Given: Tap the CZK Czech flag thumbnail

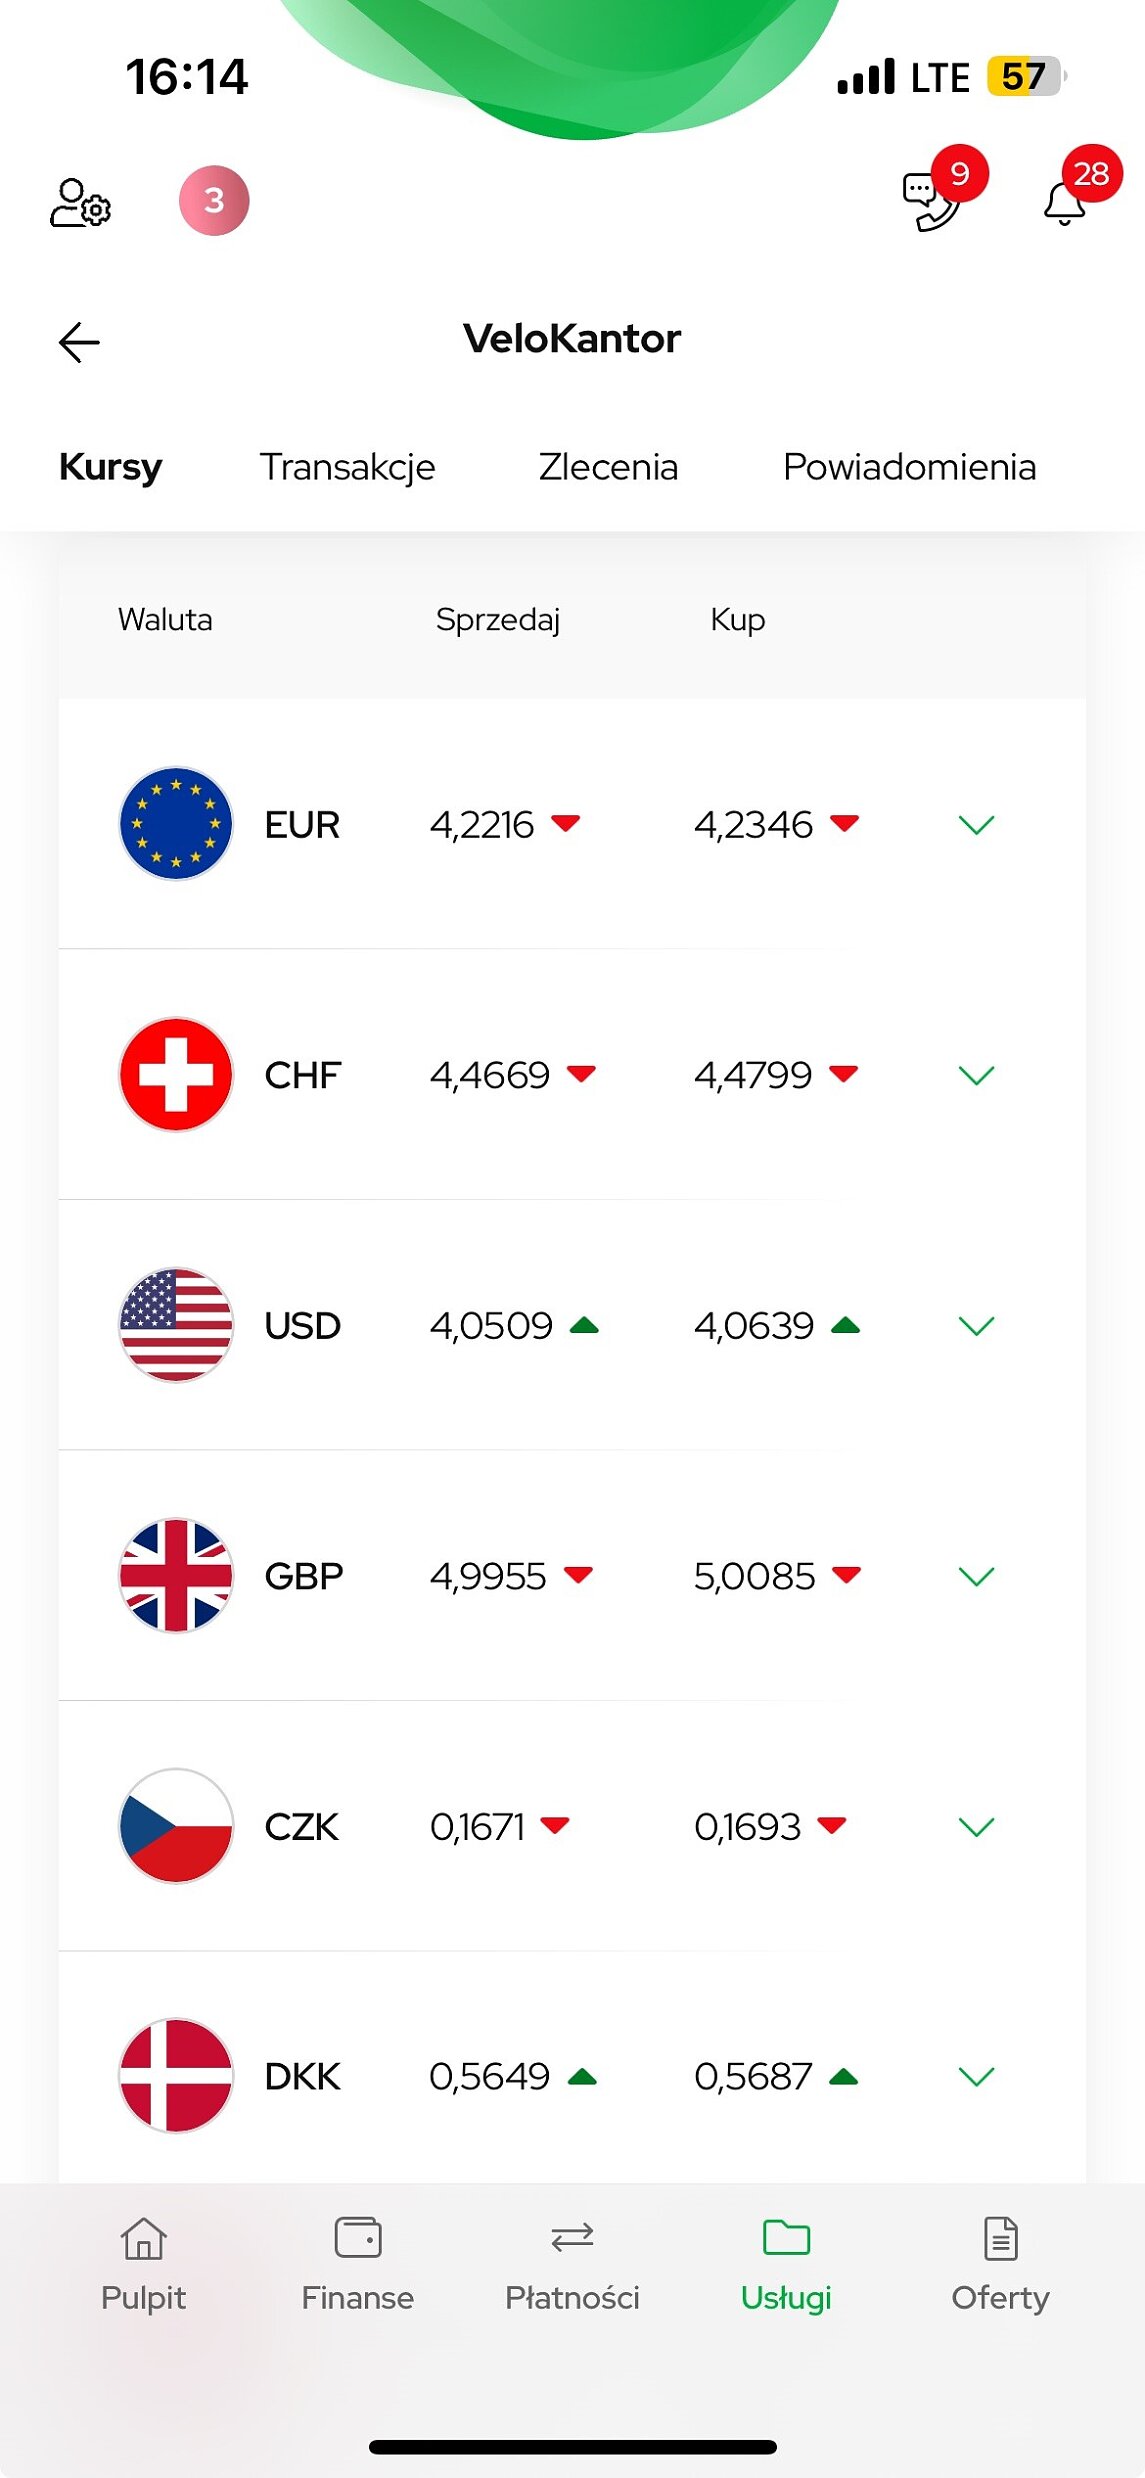Looking at the screenshot, I should 176,1826.
